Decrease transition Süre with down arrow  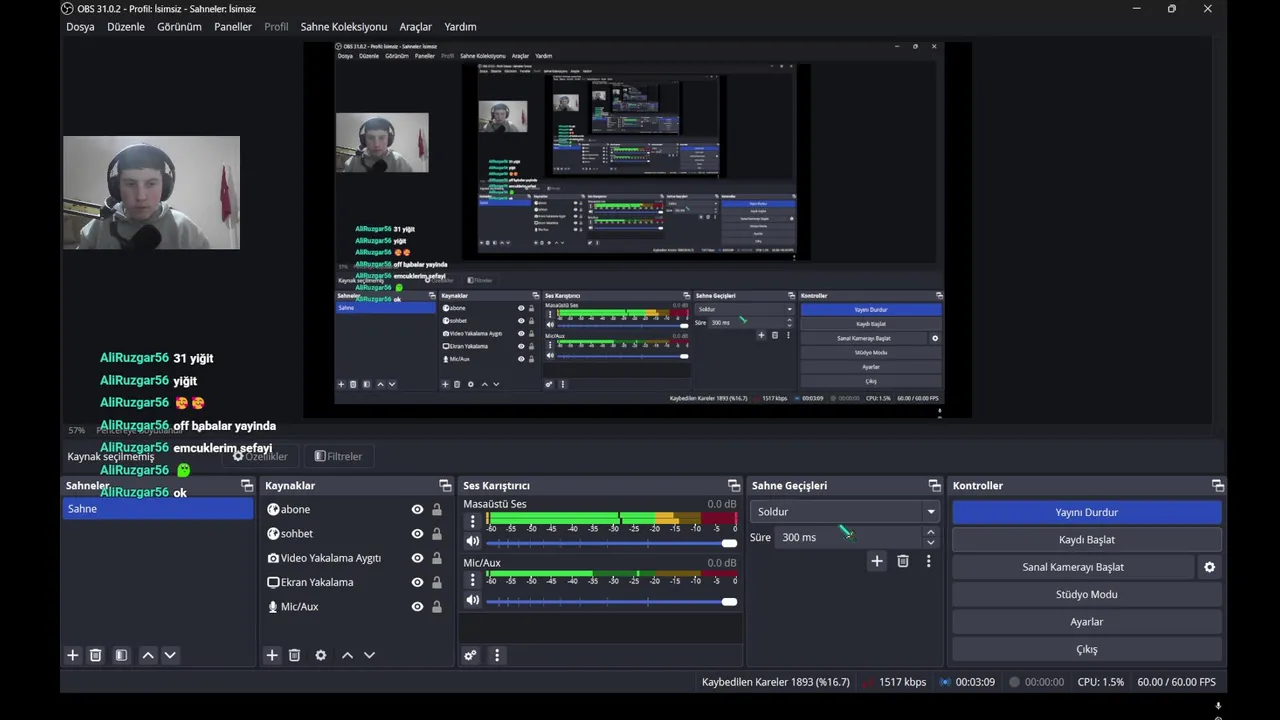coord(931,543)
